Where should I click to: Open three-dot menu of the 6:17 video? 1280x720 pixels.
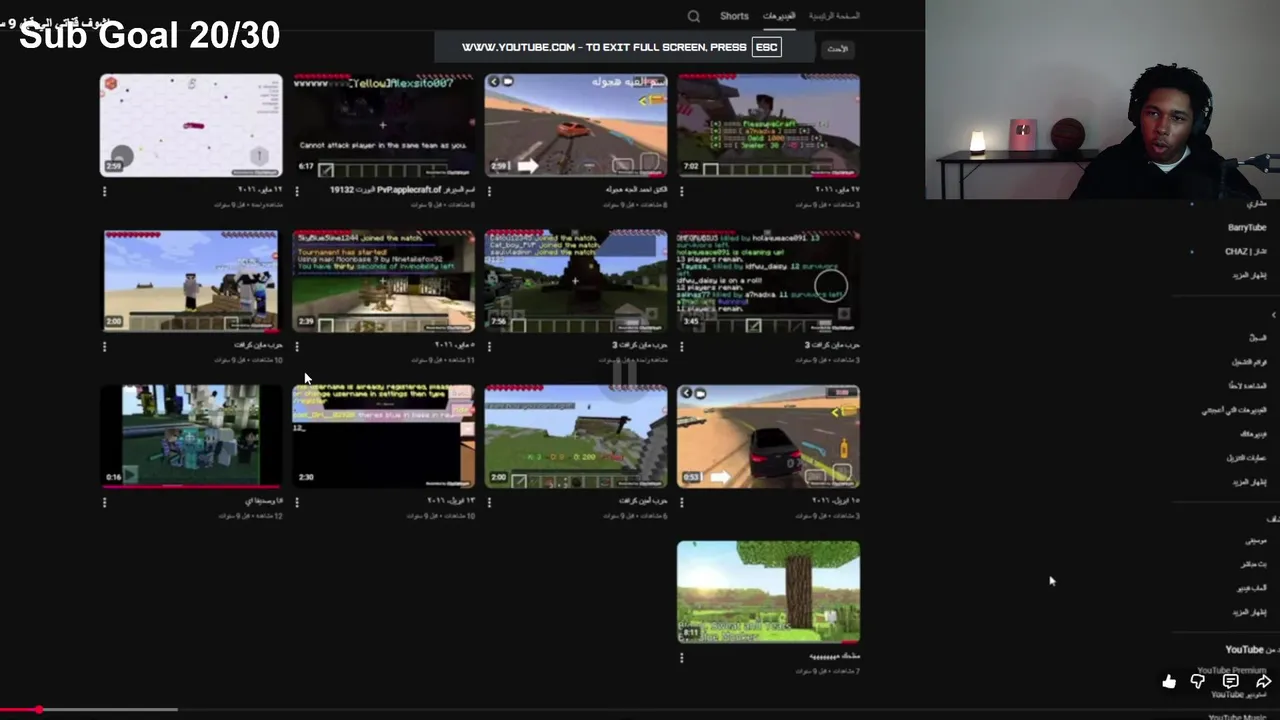tap(297, 191)
